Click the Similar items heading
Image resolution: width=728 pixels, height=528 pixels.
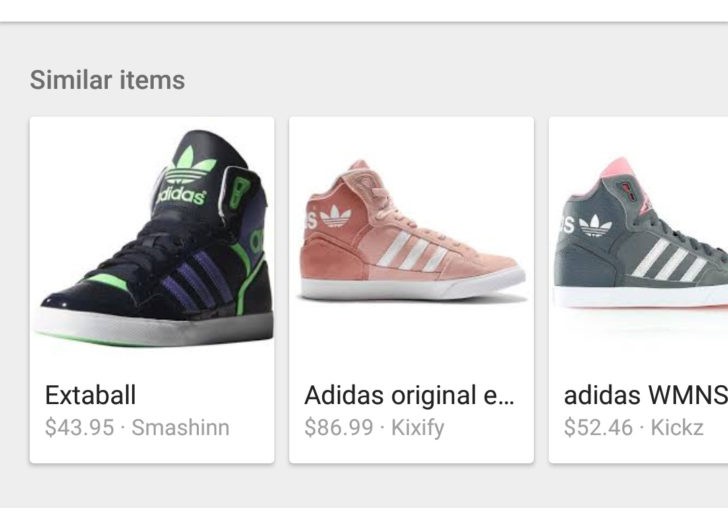point(107,80)
